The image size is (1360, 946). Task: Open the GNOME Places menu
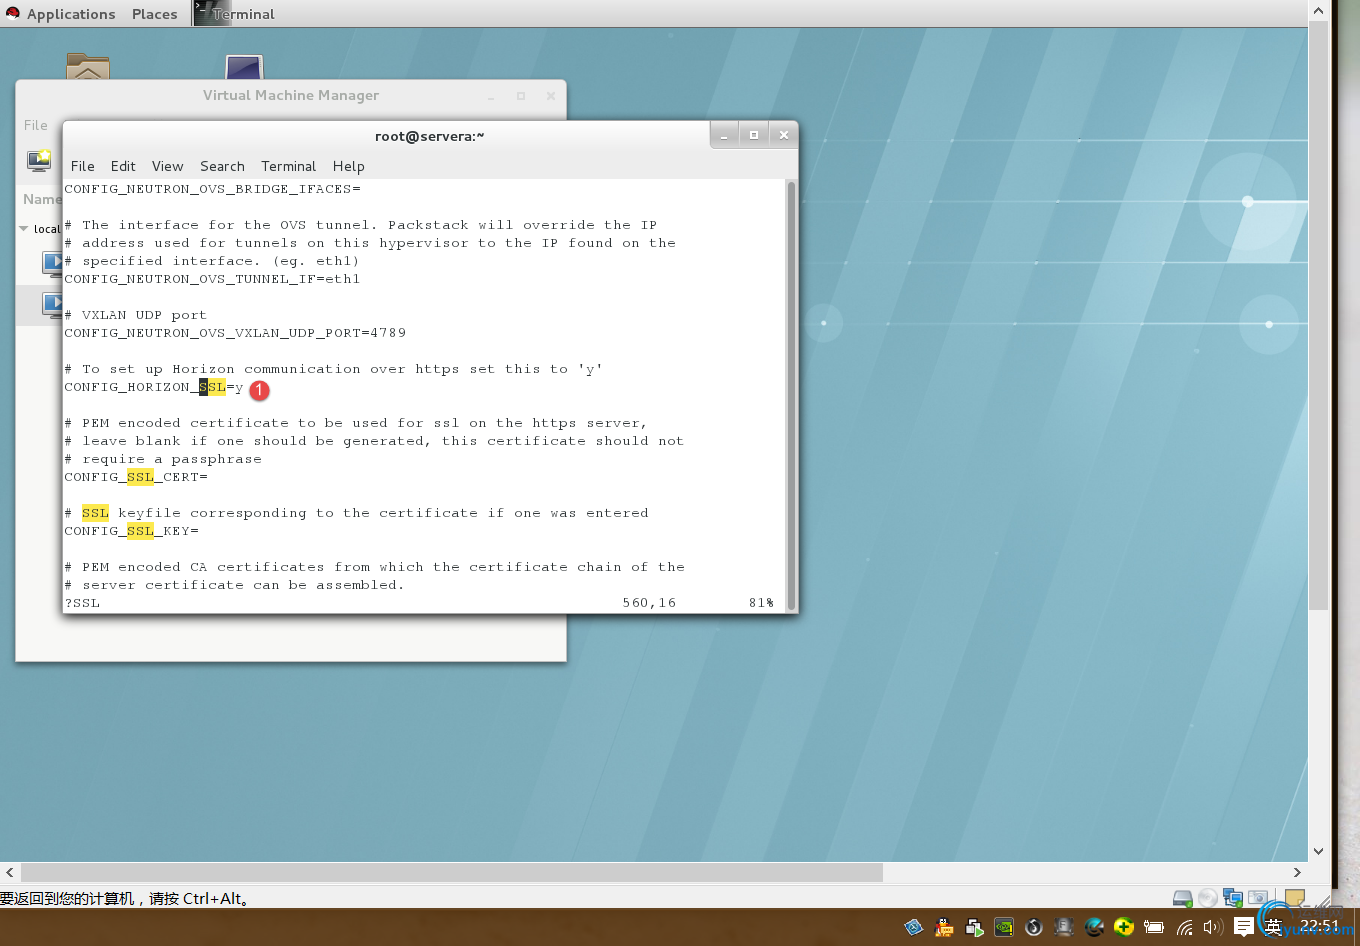coord(154,14)
